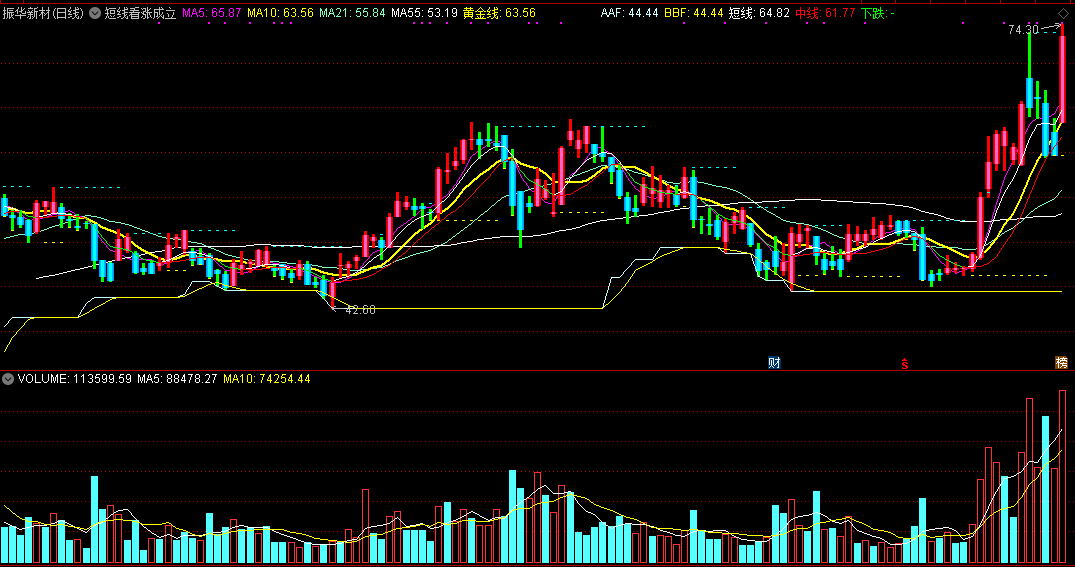Image resolution: width=1075 pixels, height=567 pixels.
Task: Click the green 下跌 legend label
Action: pyautogui.click(x=878, y=13)
